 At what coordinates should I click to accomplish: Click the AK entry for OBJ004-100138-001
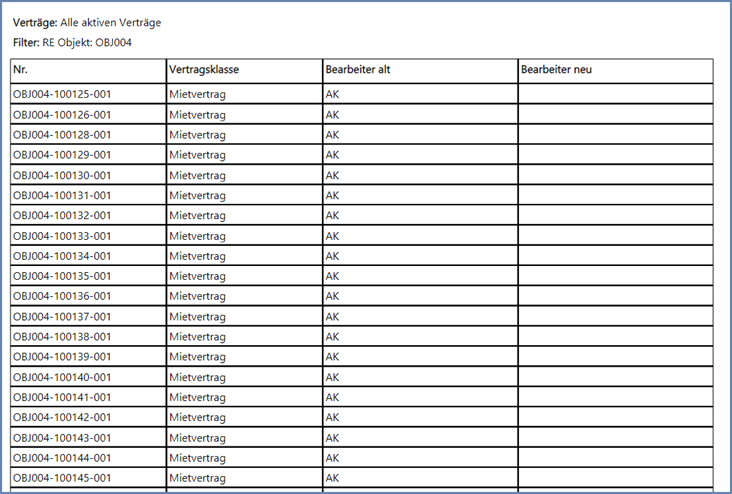coord(333,337)
